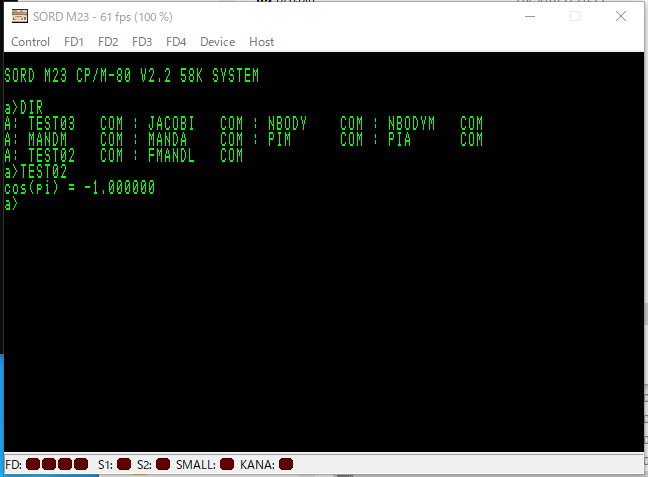Open the Control menu

[x=30, y=42]
